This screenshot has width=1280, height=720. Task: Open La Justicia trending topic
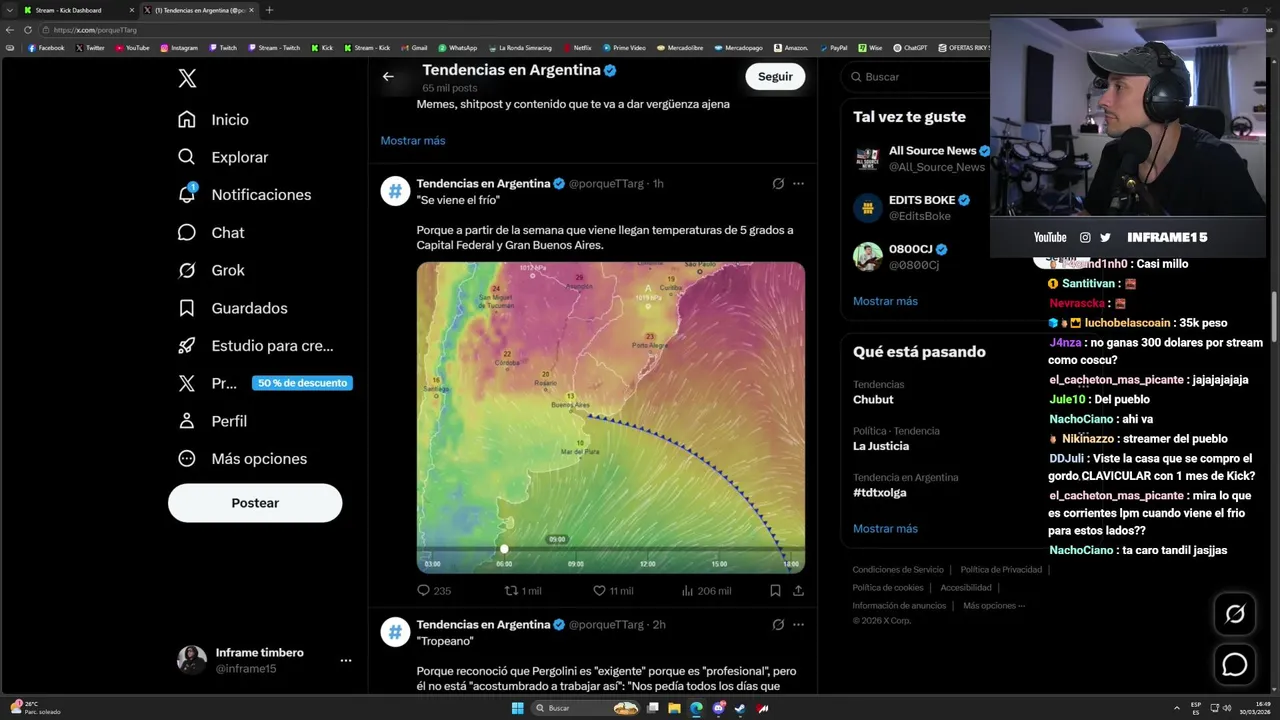pyautogui.click(x=881, y=446)
